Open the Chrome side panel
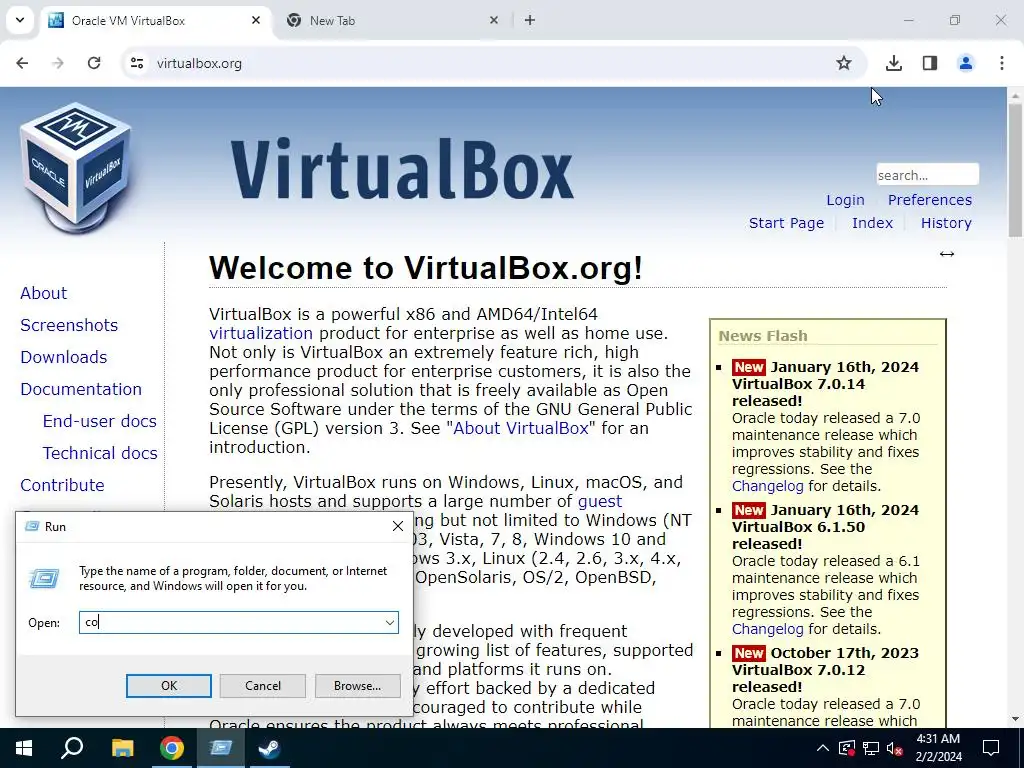1024x768 pixels. [929, 63]
